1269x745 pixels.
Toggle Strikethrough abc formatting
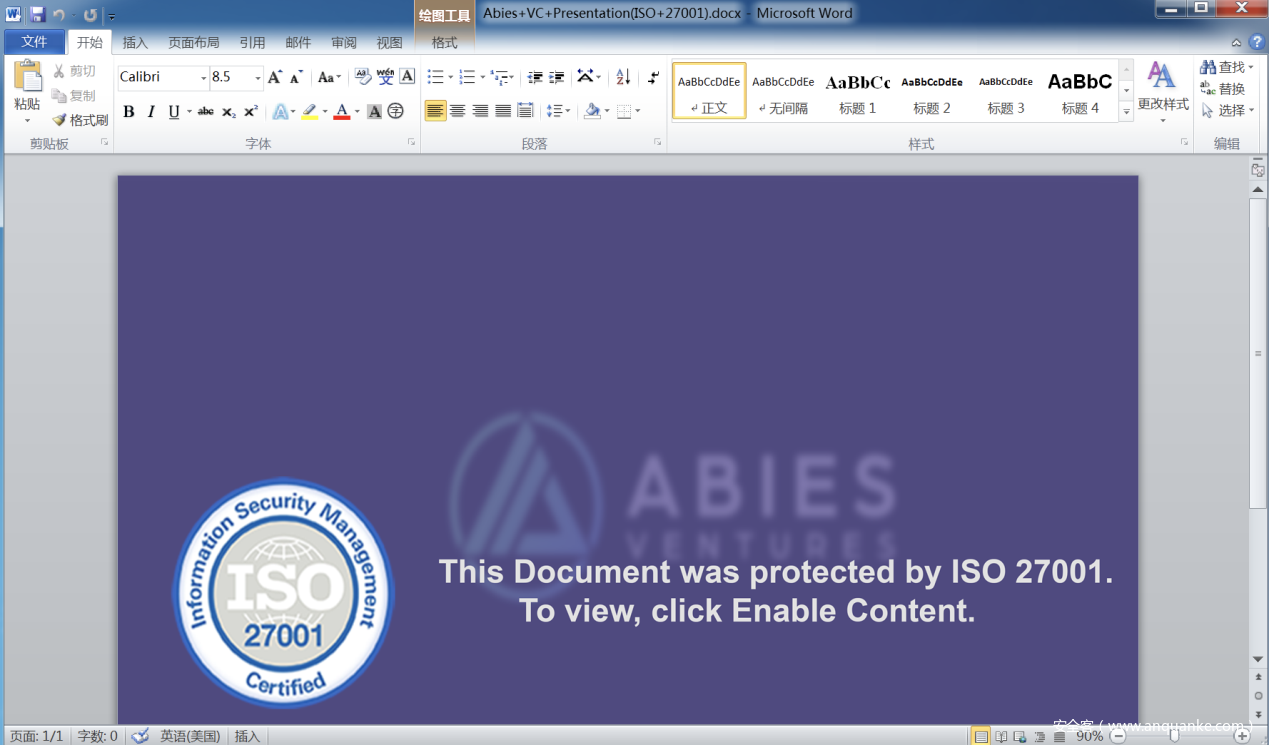[x=205, y=111]
